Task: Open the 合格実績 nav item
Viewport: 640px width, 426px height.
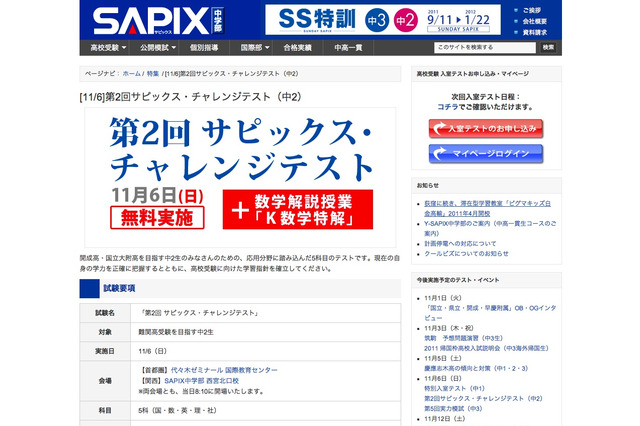Action: pos(298,48)
